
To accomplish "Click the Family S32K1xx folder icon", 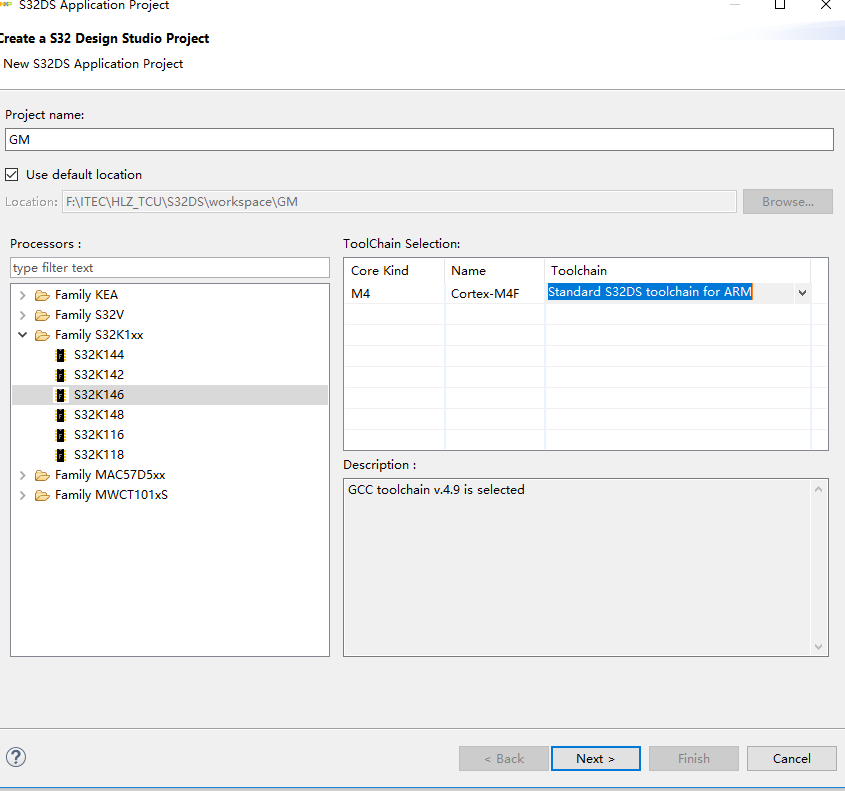I will pos(42,335).
